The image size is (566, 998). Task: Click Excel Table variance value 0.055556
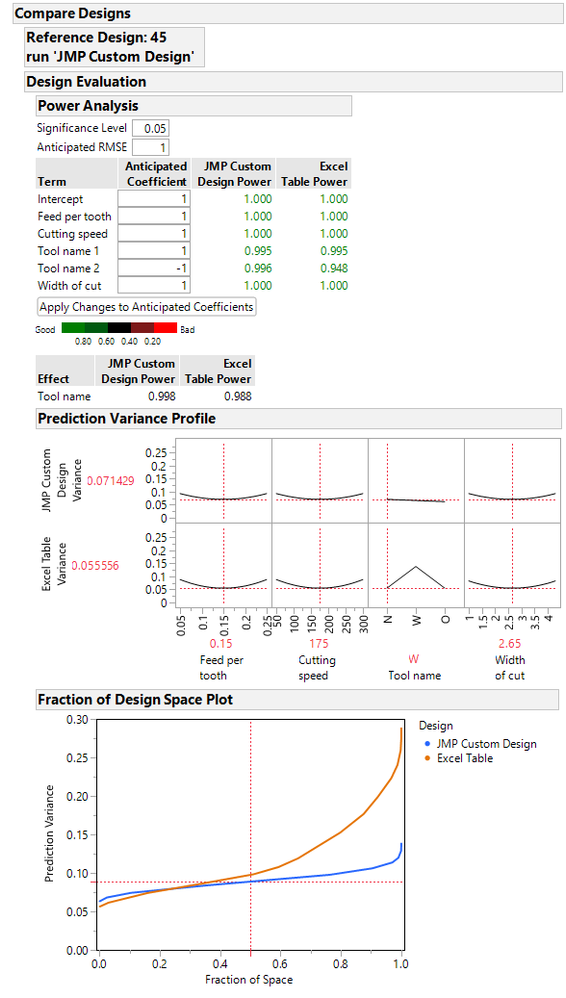96,565
